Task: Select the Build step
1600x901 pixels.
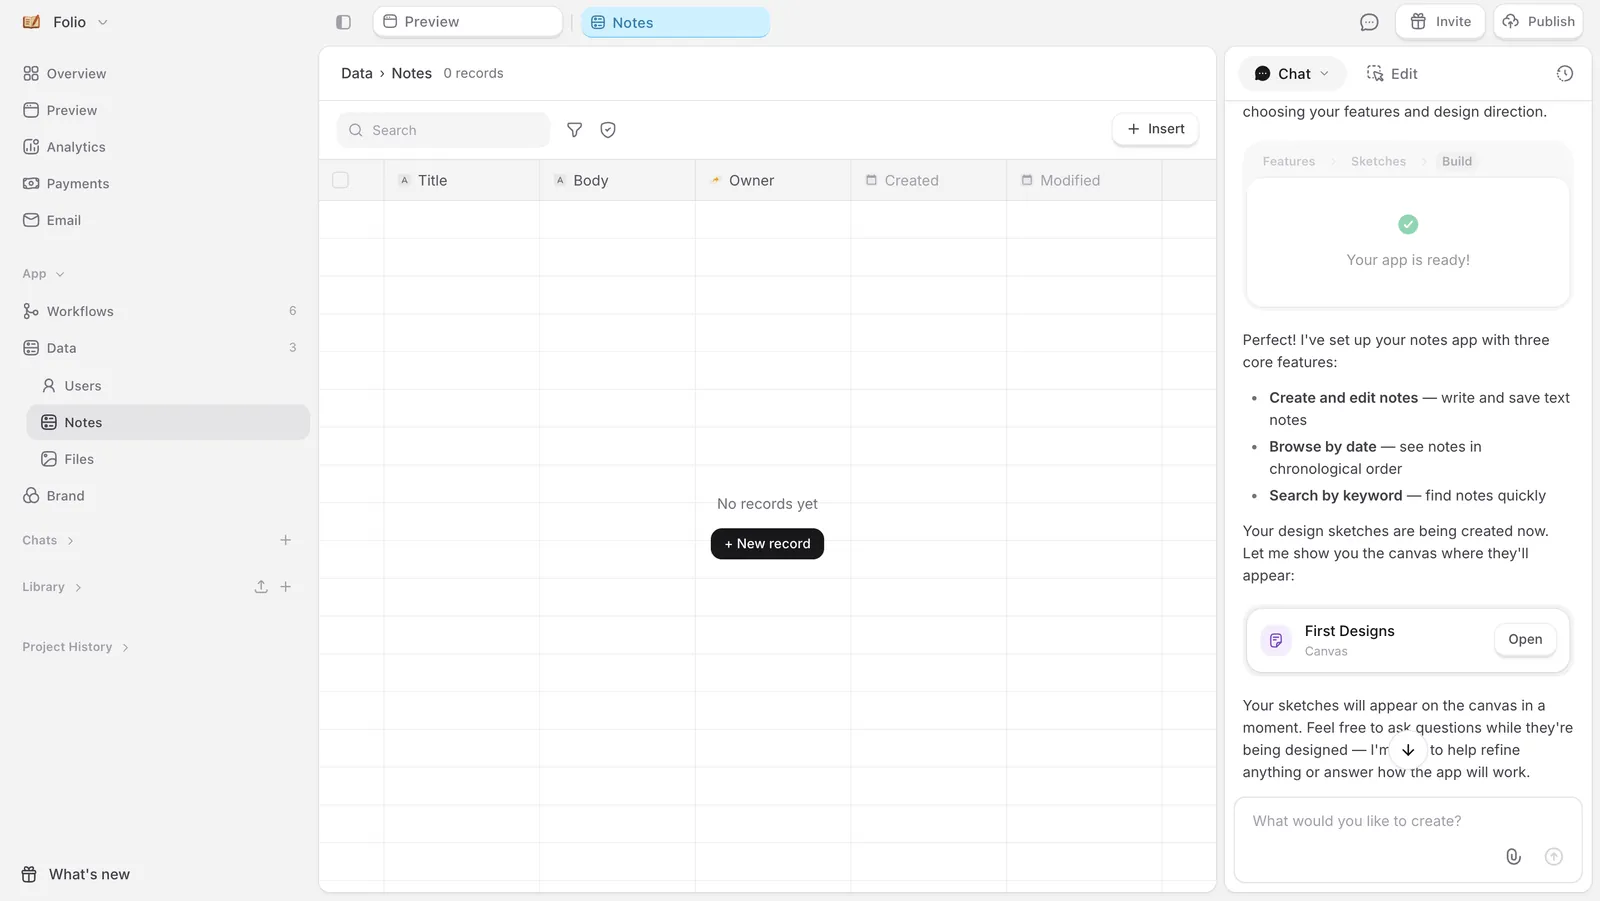Action: pyautogui.click(x=1457, y=161)
